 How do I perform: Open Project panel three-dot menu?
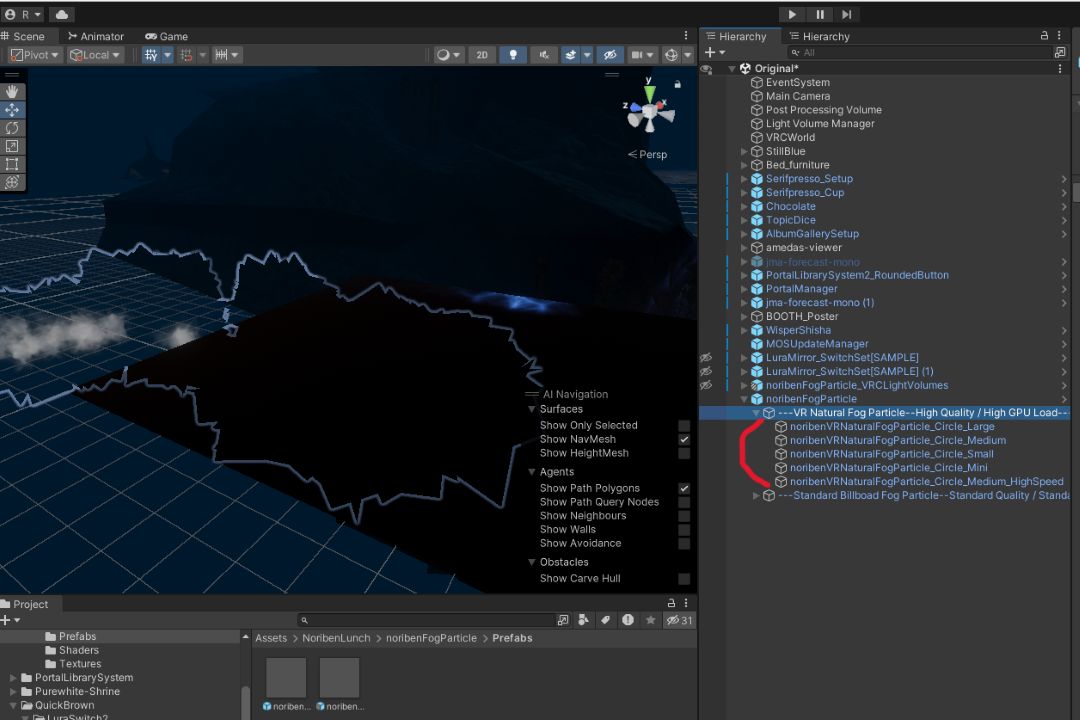[686, 603]
